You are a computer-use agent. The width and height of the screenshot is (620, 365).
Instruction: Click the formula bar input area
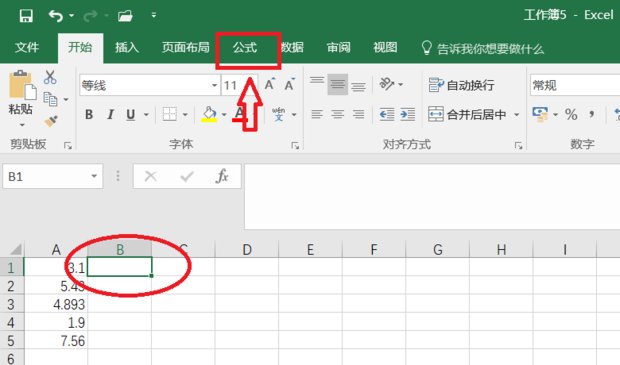point(432,197)
